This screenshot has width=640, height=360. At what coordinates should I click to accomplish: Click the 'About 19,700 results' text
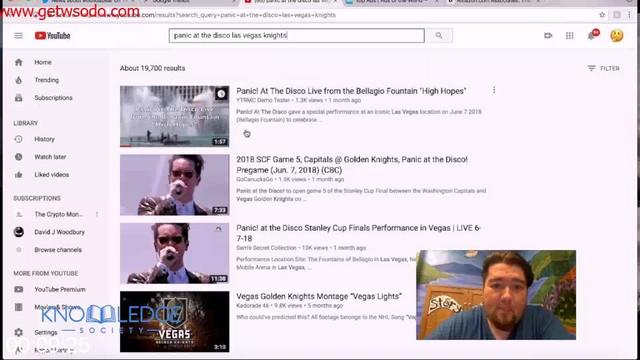152,68
